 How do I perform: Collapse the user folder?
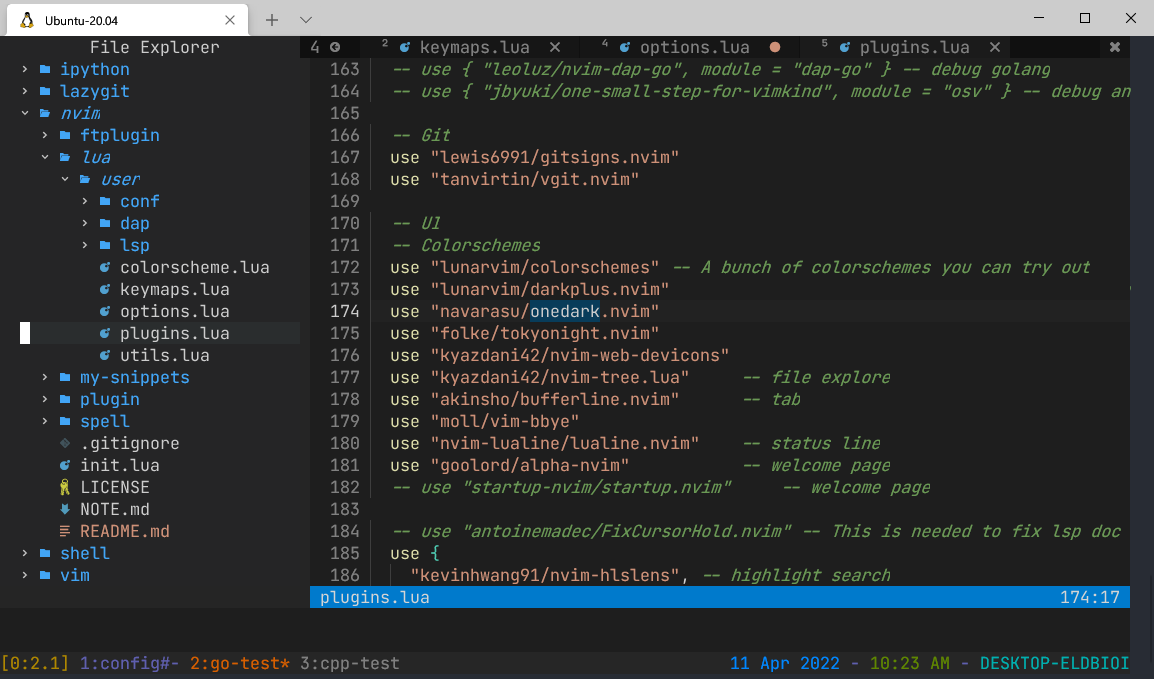coord(65,180)
